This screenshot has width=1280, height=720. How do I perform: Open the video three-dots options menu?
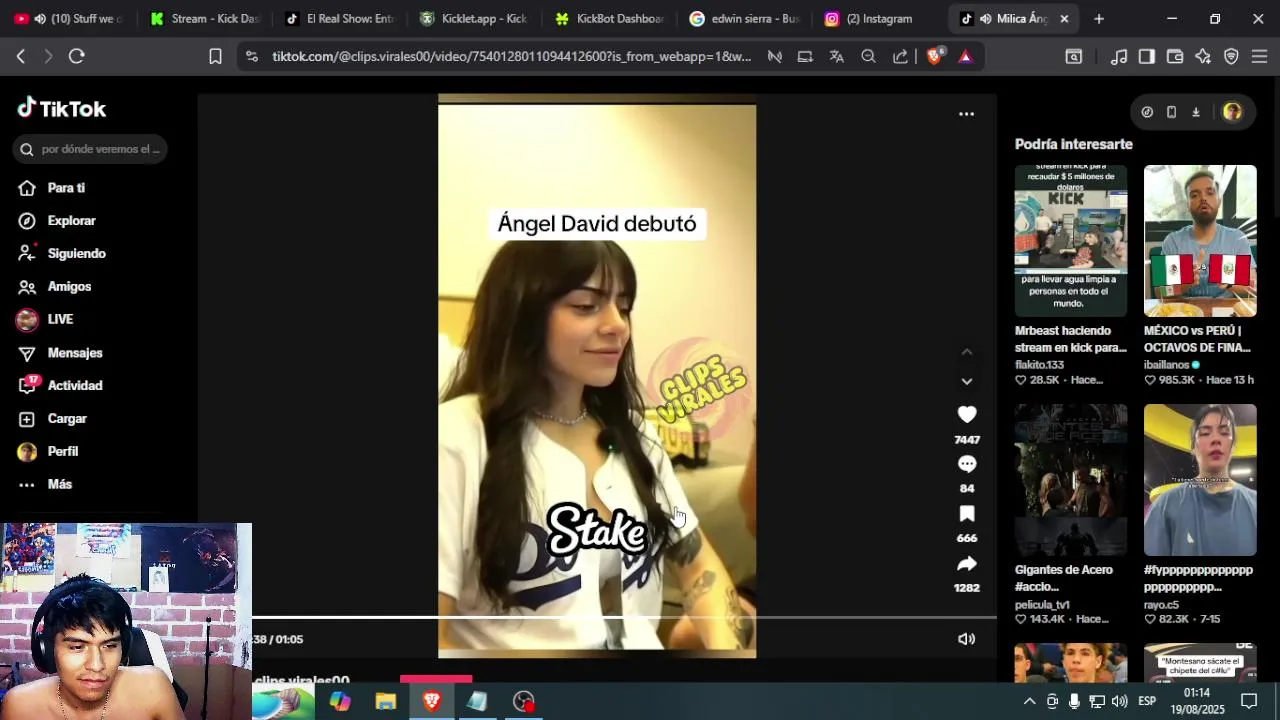[x=966, y=114]
